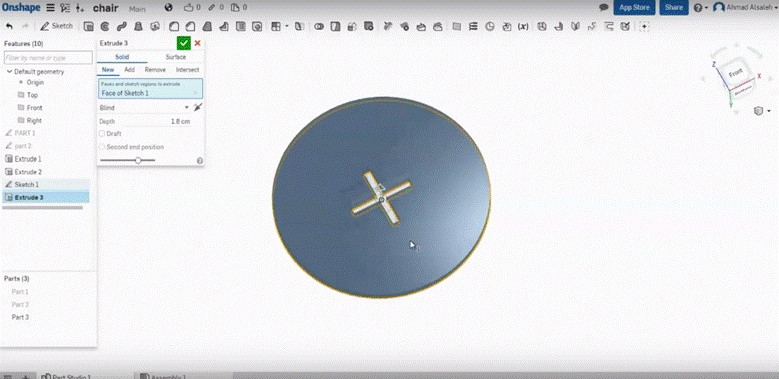Click the chair document title
This screenshot has width=779, height=379.
tap(105, 8)
